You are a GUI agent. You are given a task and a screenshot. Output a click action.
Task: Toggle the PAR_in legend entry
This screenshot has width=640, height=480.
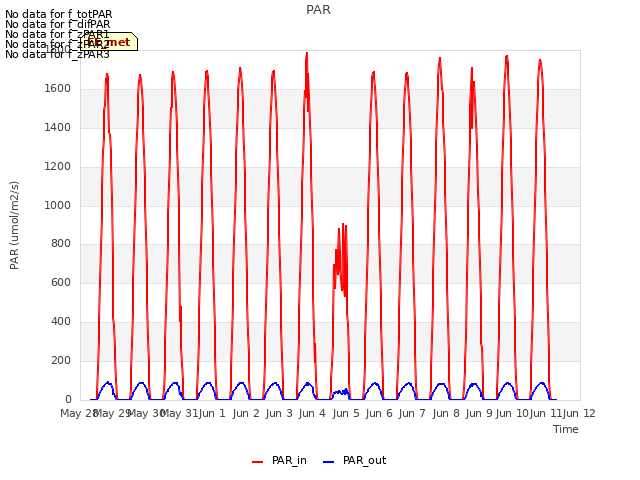(280, 461)
